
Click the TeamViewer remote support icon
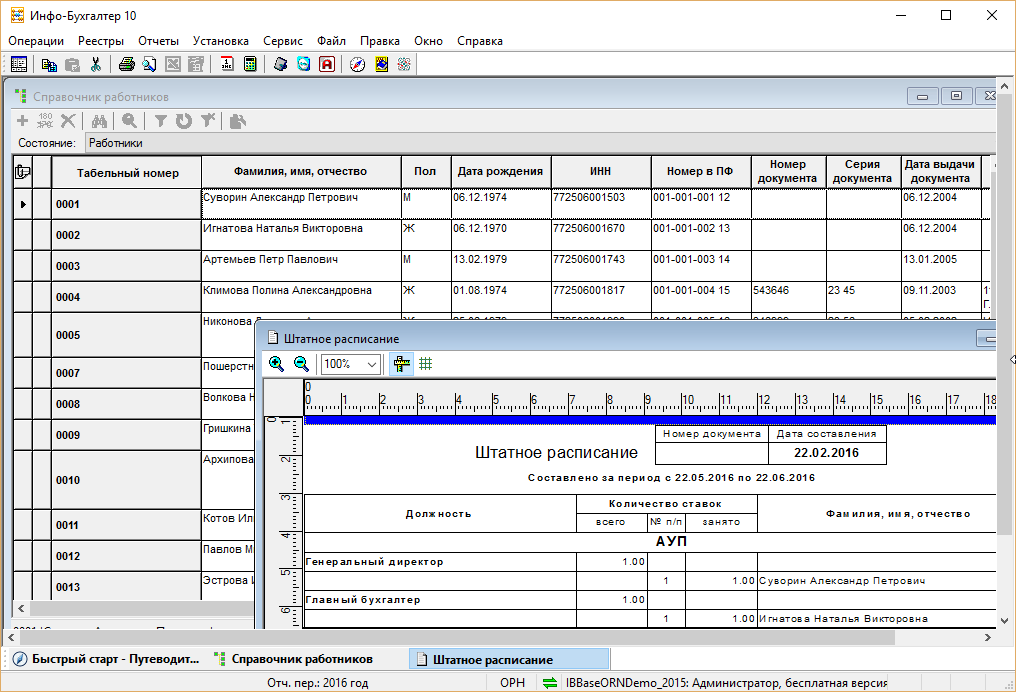[303, 64]
